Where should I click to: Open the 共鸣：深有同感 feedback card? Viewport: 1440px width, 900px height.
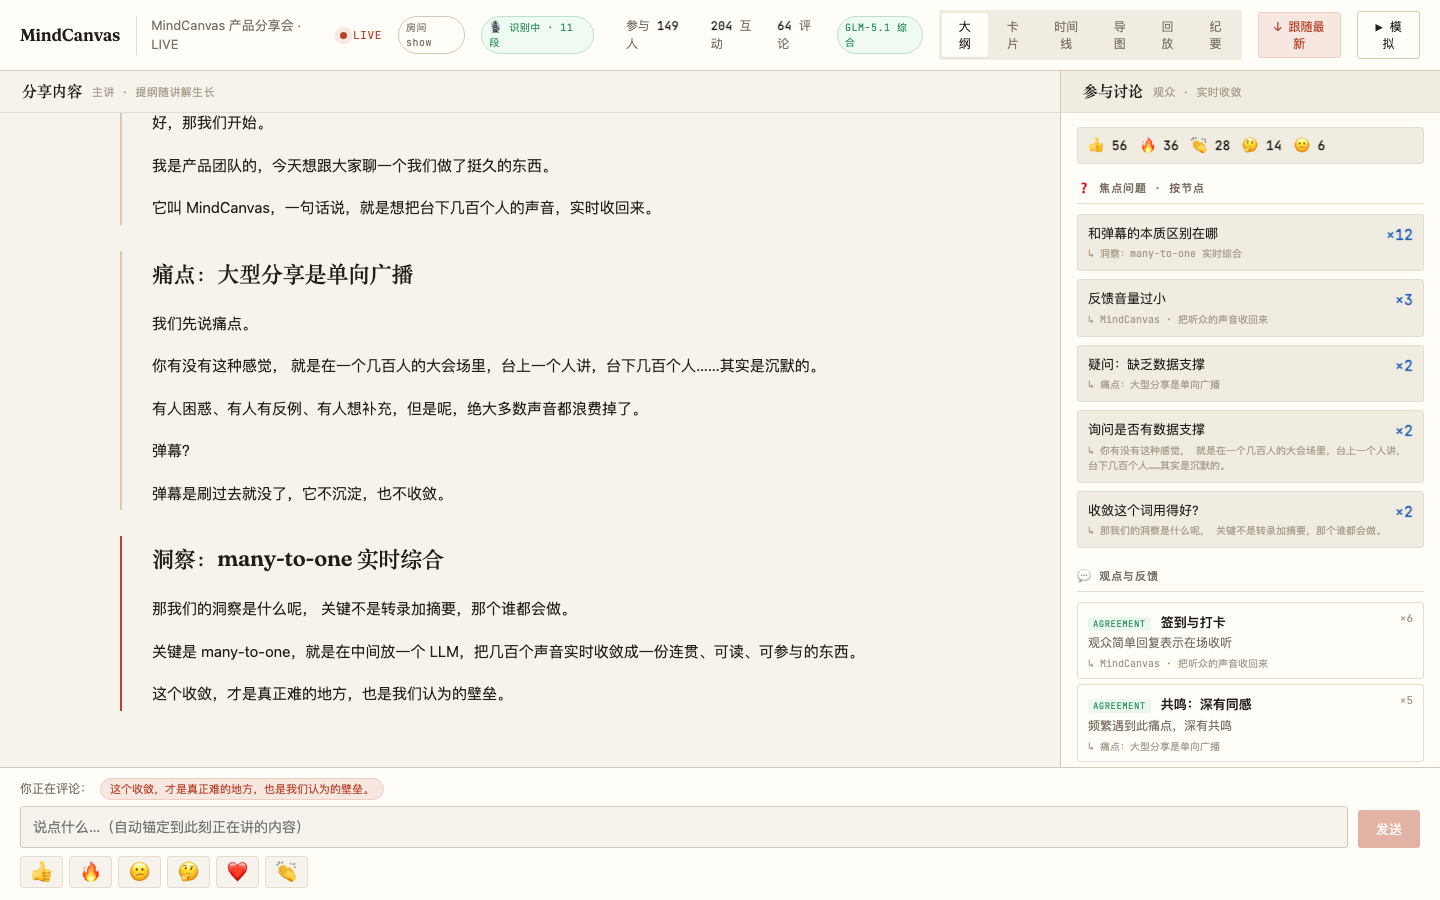tap(1250, 723)
